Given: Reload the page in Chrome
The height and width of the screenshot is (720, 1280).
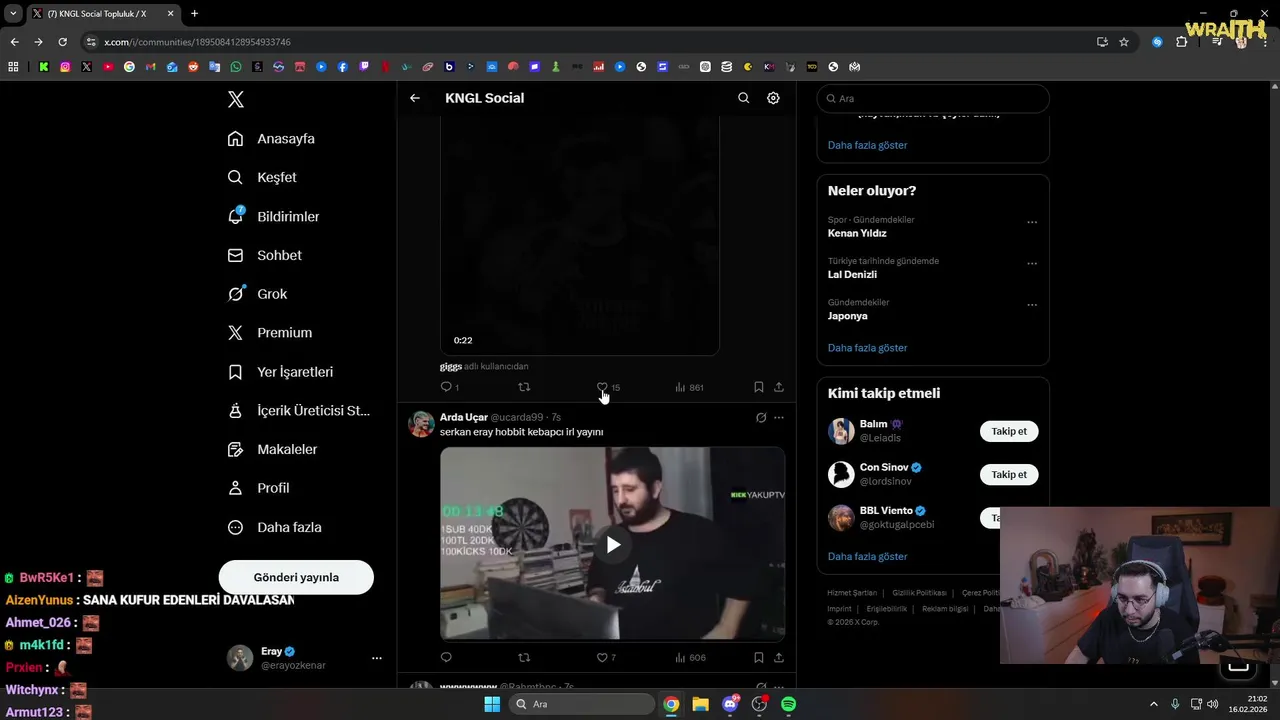Looking at the screenshot, I should (62, 42).
